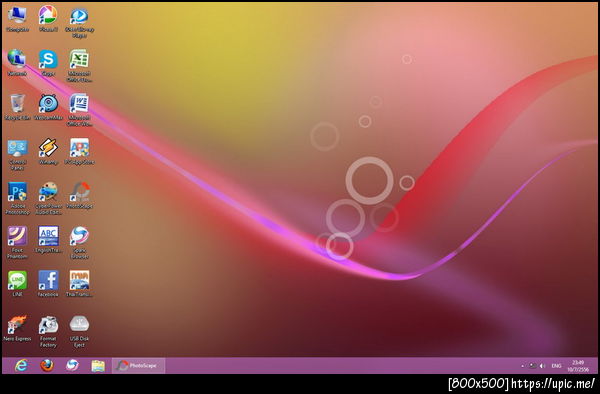Open File Explorer from the taskbar
Screen dimensions: 600x394
pos(98,365)
